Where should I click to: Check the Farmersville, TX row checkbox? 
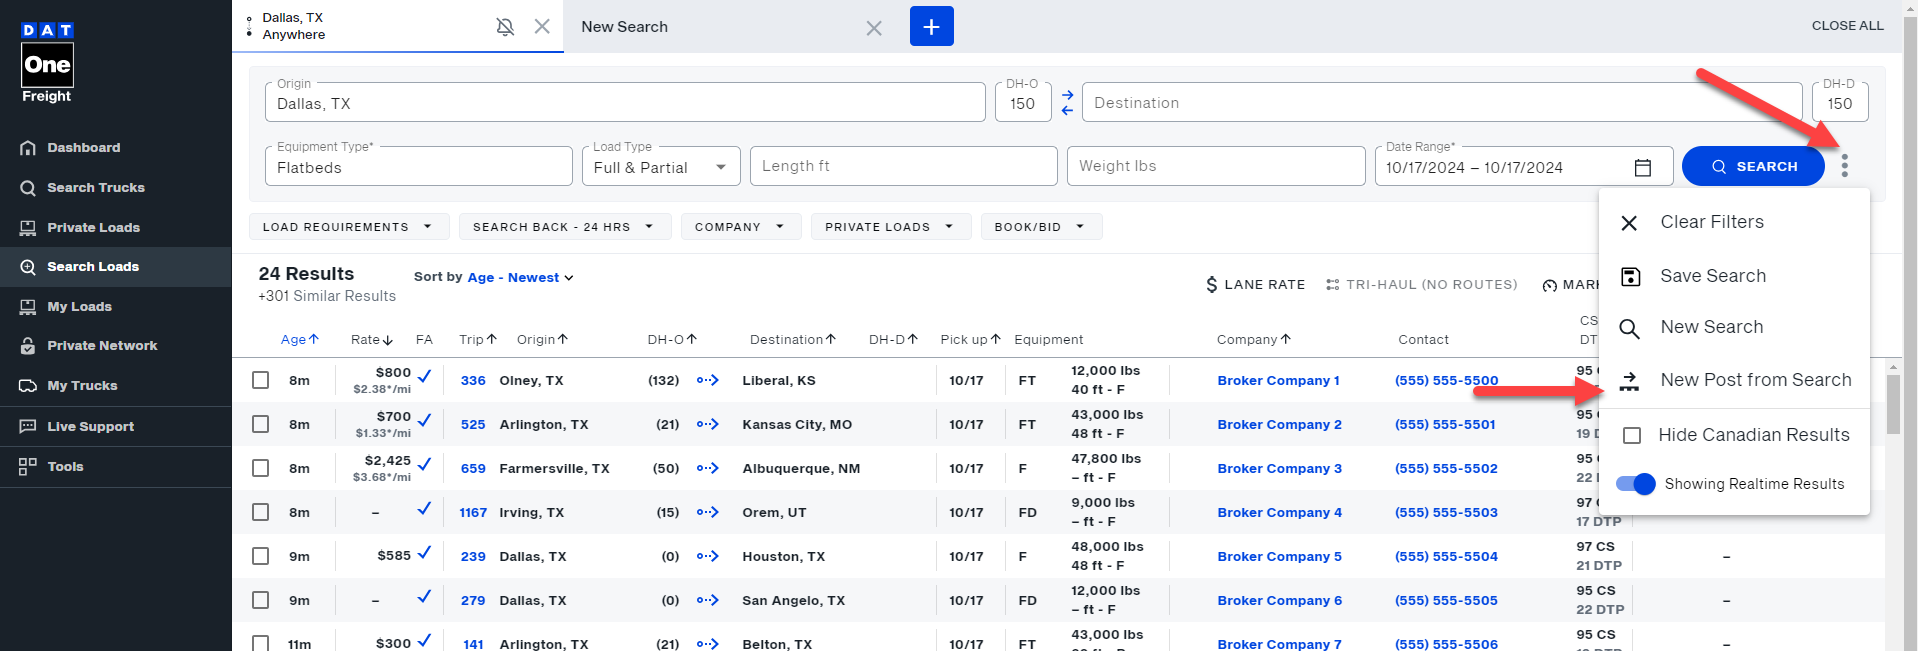pyautogui.click(x=261, y=468)
